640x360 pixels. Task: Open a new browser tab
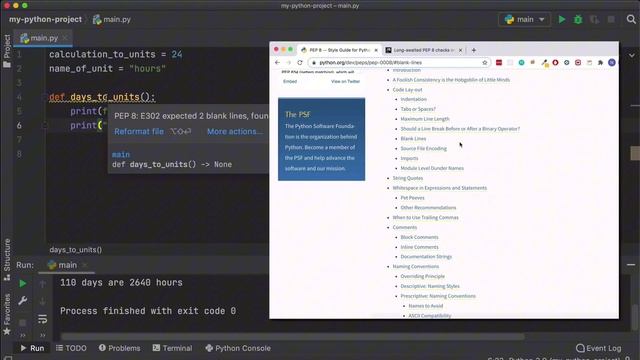[x=473, y=50]
